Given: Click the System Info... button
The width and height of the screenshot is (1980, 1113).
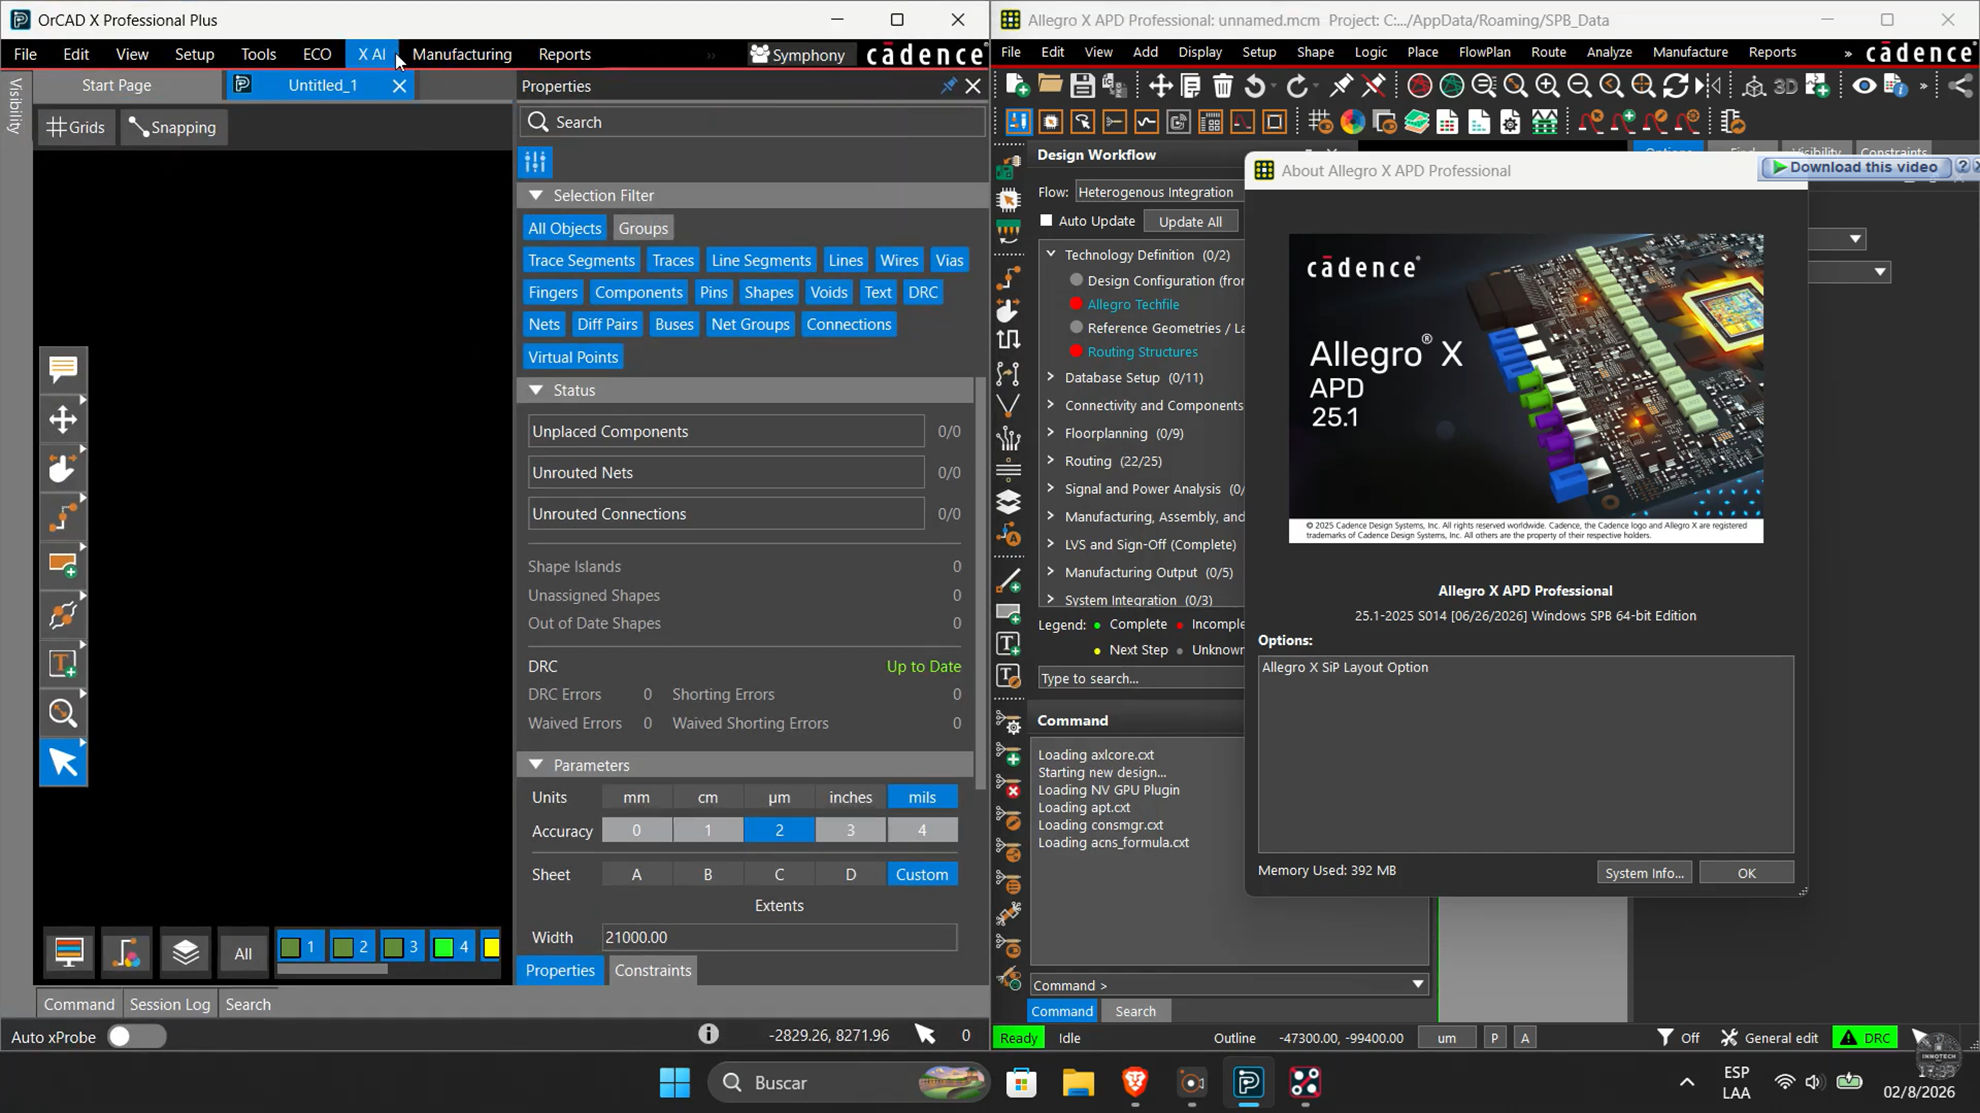Looking at the screenshot, I should pos(1644,873).
